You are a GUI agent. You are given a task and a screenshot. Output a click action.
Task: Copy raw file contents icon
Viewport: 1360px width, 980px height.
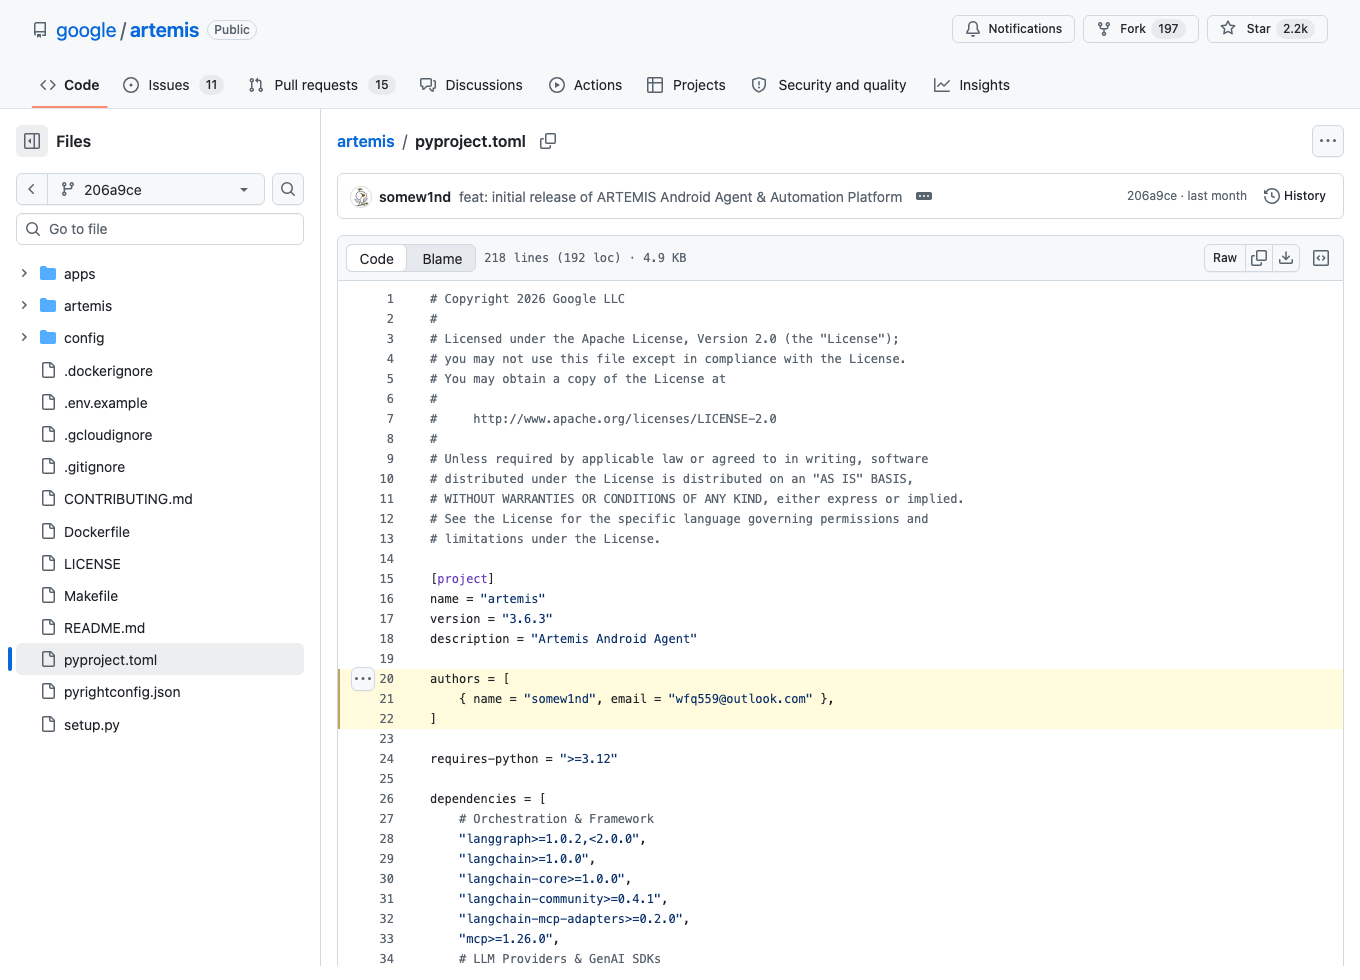[x=1259, y=258]
